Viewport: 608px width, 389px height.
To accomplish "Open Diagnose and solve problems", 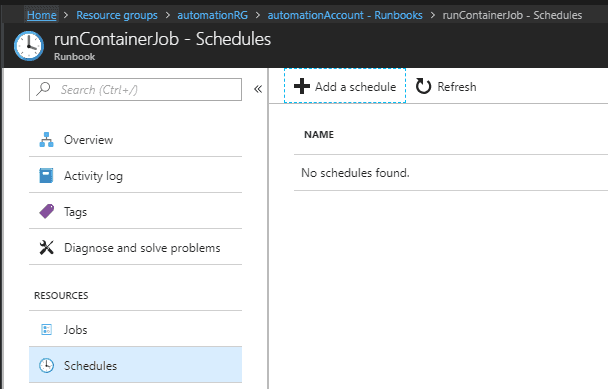I will point(135,247).
